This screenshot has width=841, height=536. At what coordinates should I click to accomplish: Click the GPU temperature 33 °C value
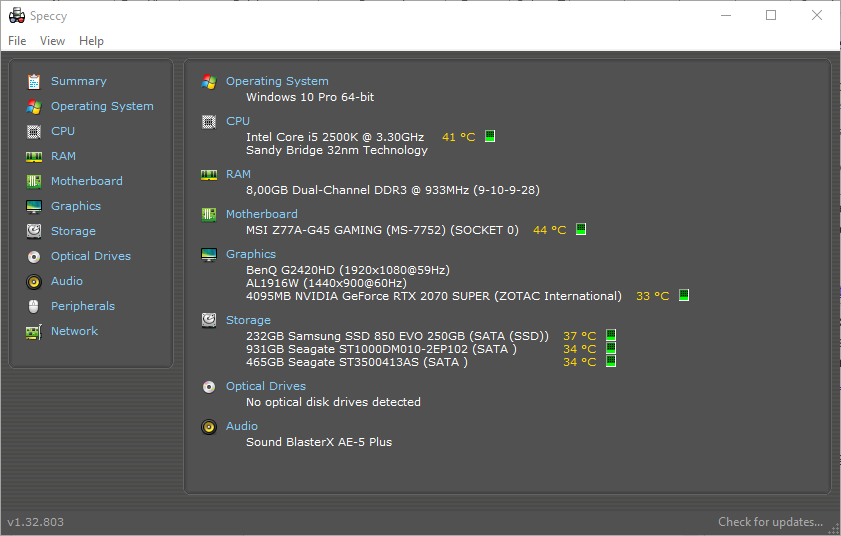coord(653,296)
